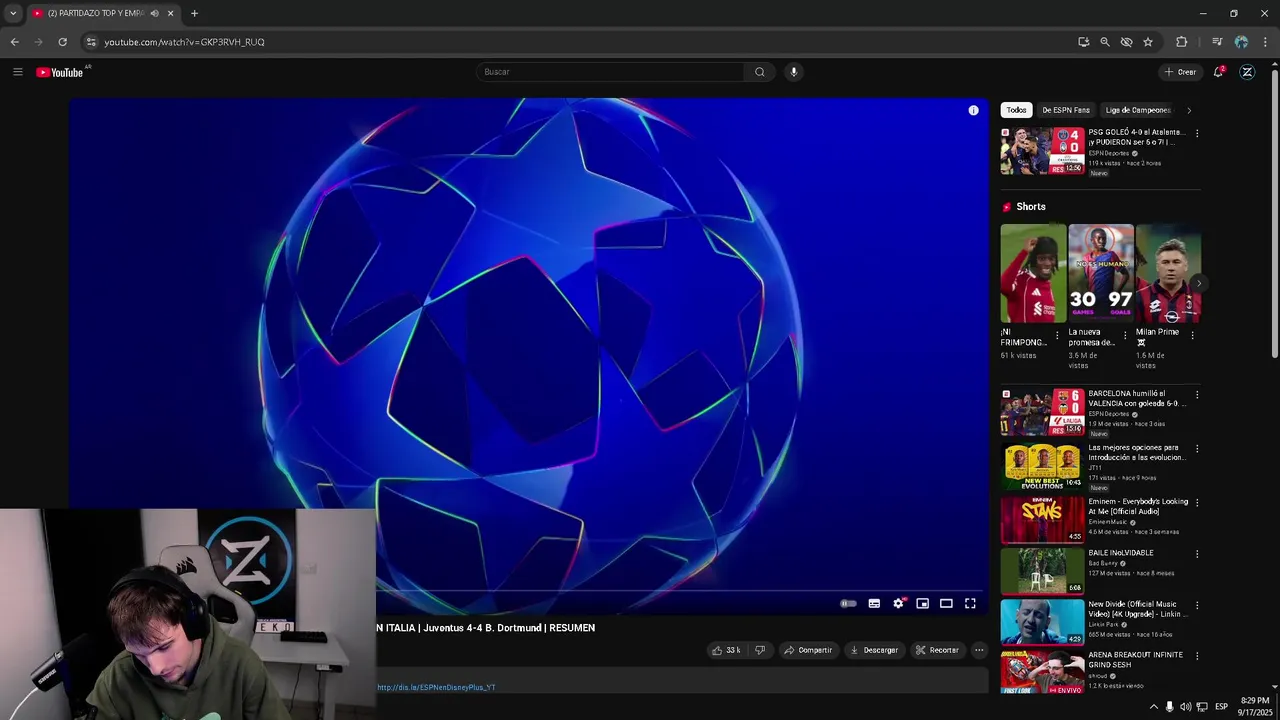Open options for the PSG GOLEÓ video

coord(1197,133)
